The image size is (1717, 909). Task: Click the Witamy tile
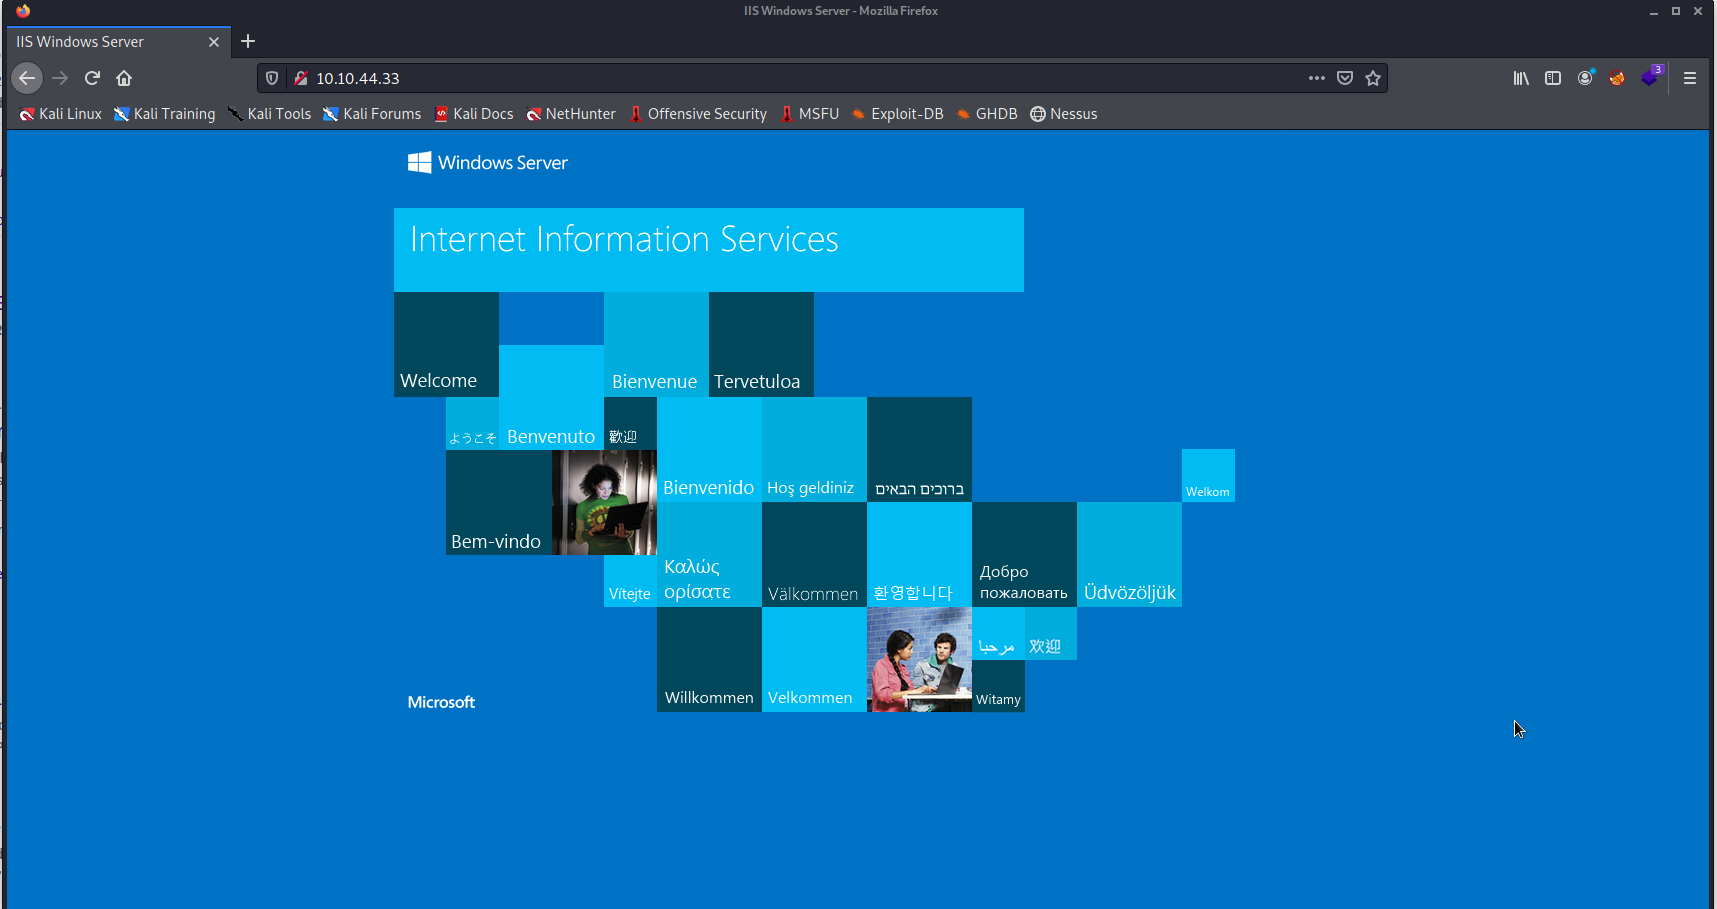point(998,686)
